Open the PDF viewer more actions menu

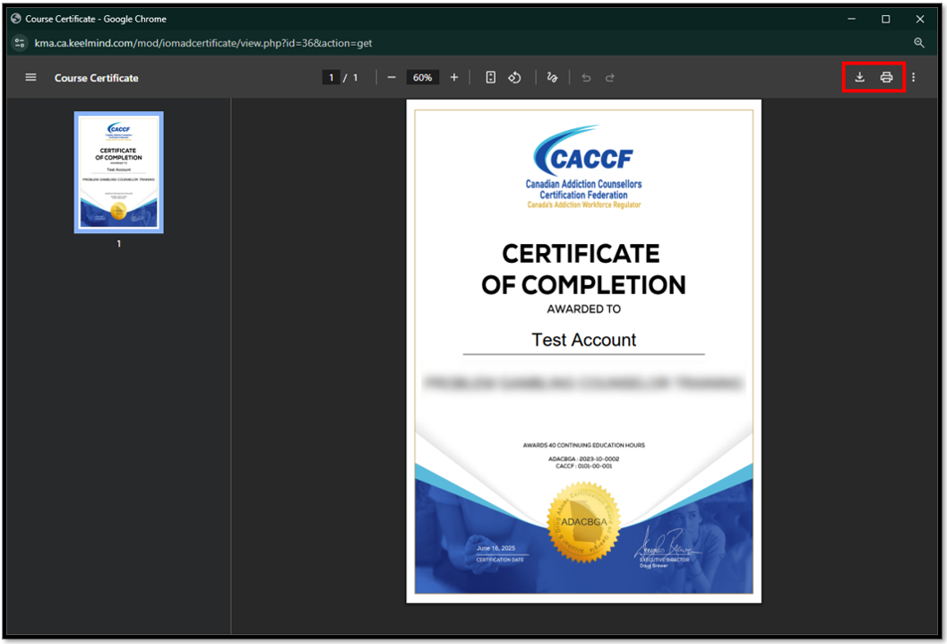point(913,77)
